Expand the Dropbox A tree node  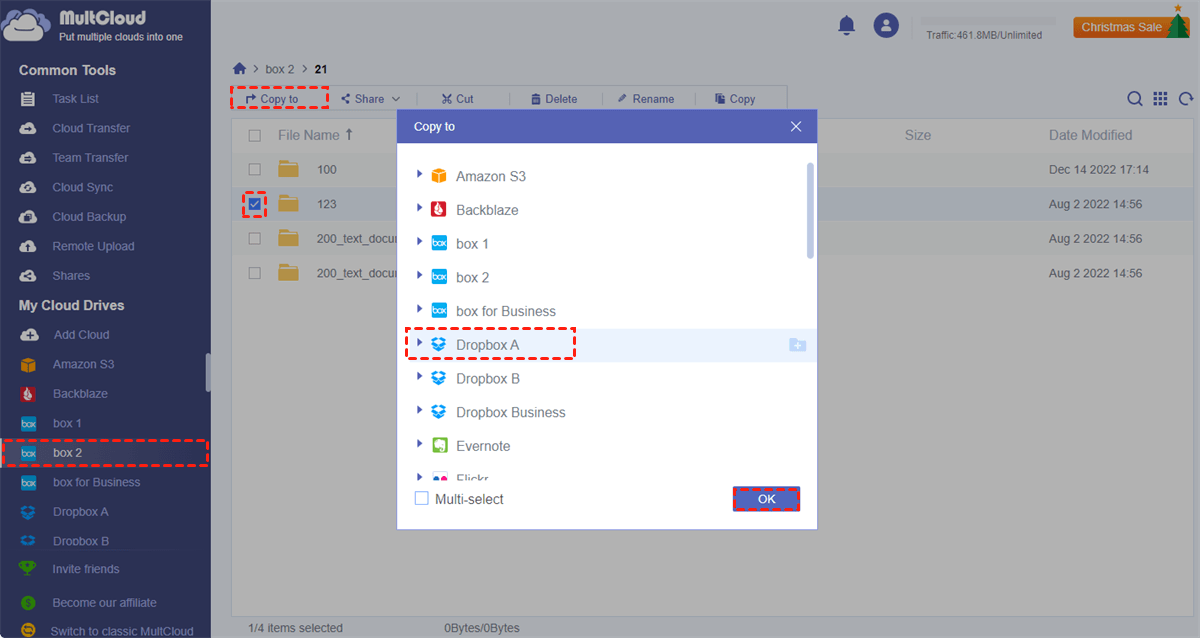[x=419, y=344]
